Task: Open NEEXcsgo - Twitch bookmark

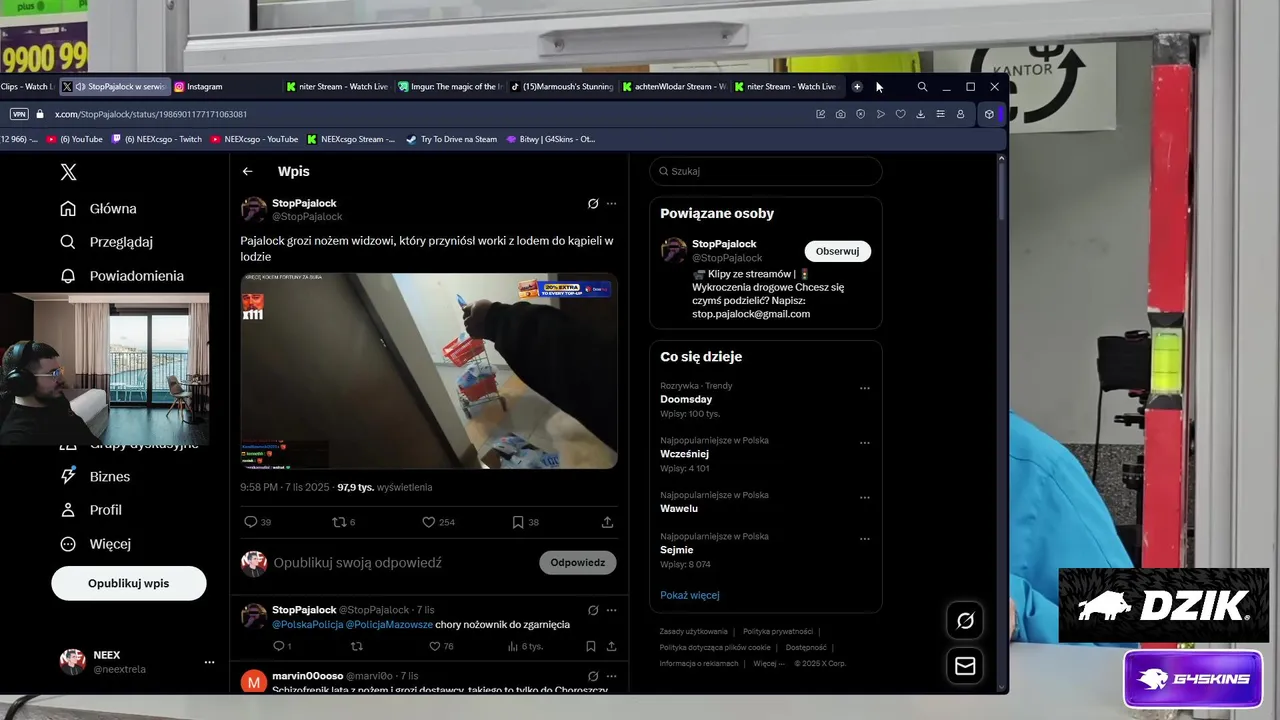Action: tap(156, 139)
